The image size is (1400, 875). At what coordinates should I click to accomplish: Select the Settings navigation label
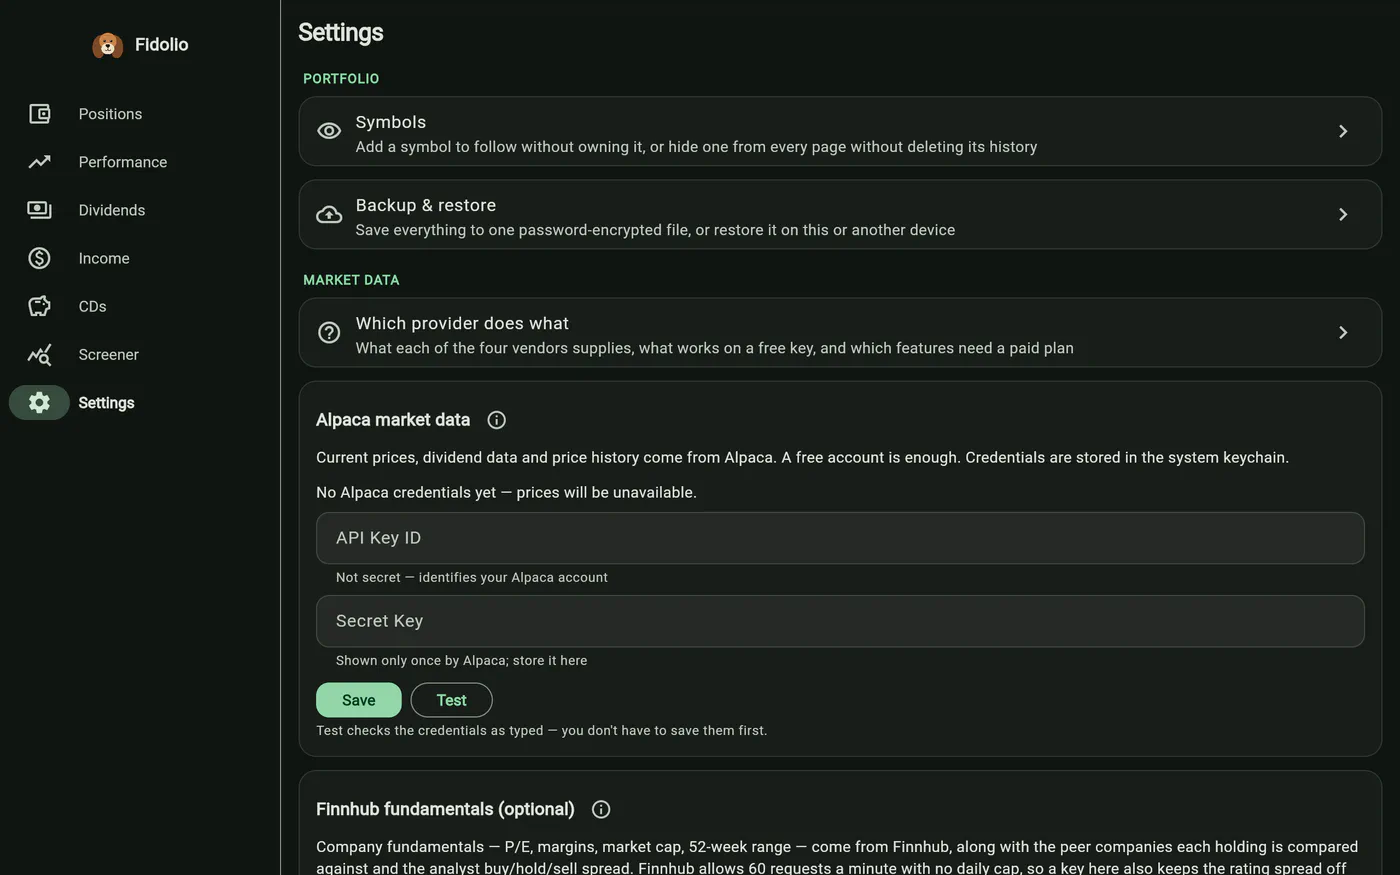click(x=106, y=402)
